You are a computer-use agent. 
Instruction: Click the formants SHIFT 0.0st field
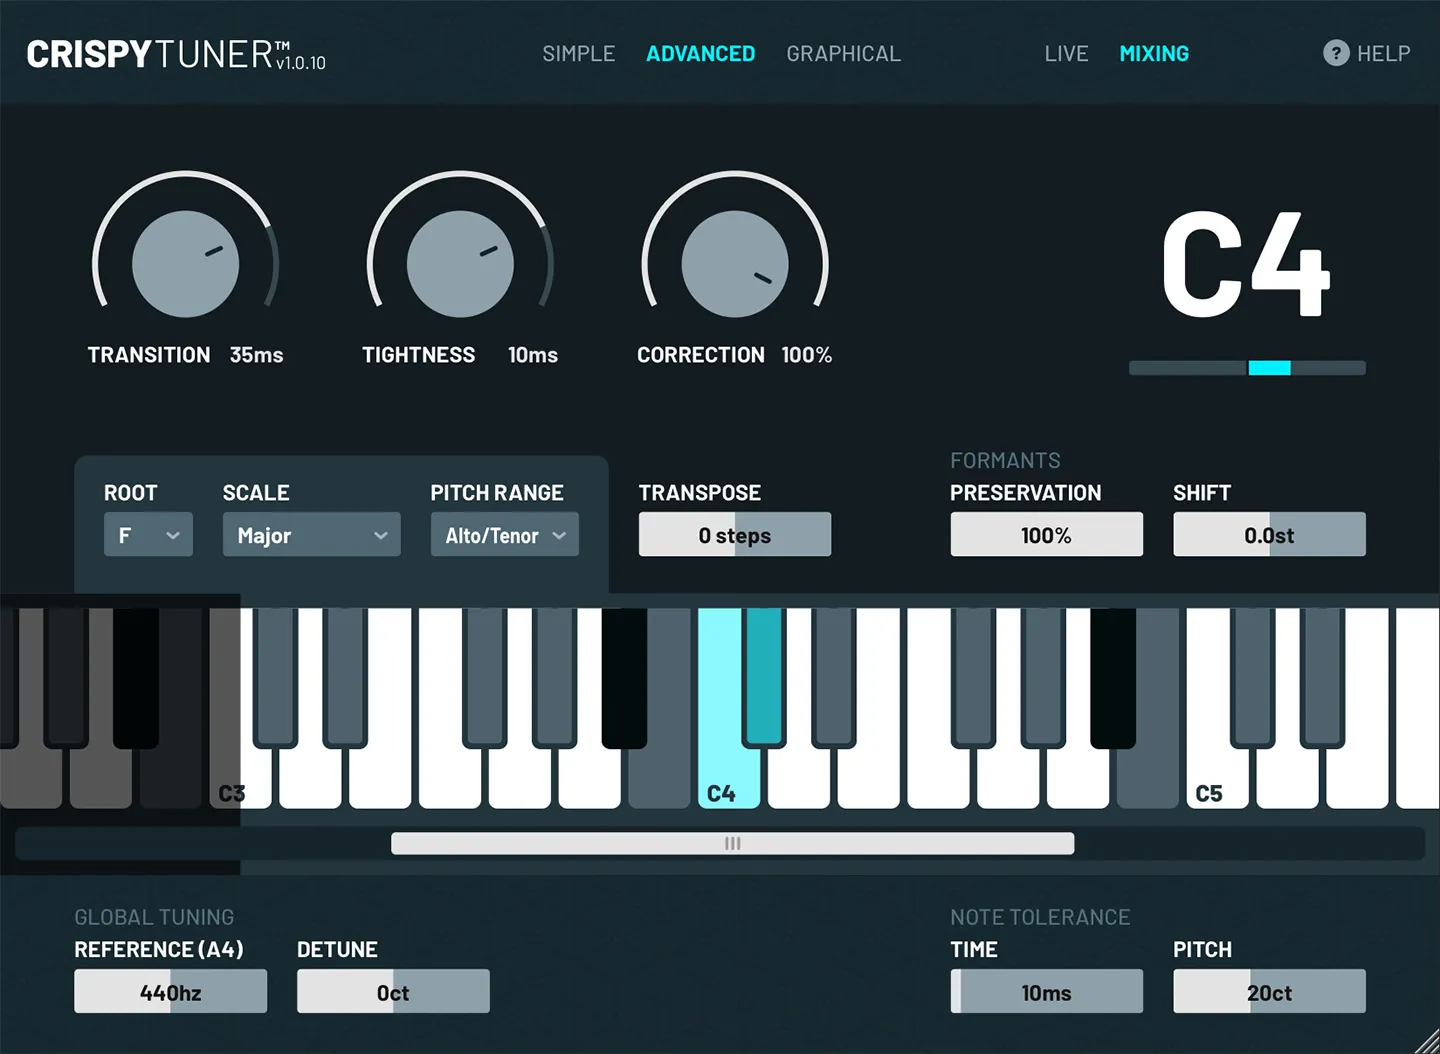tap(1270, 535)
